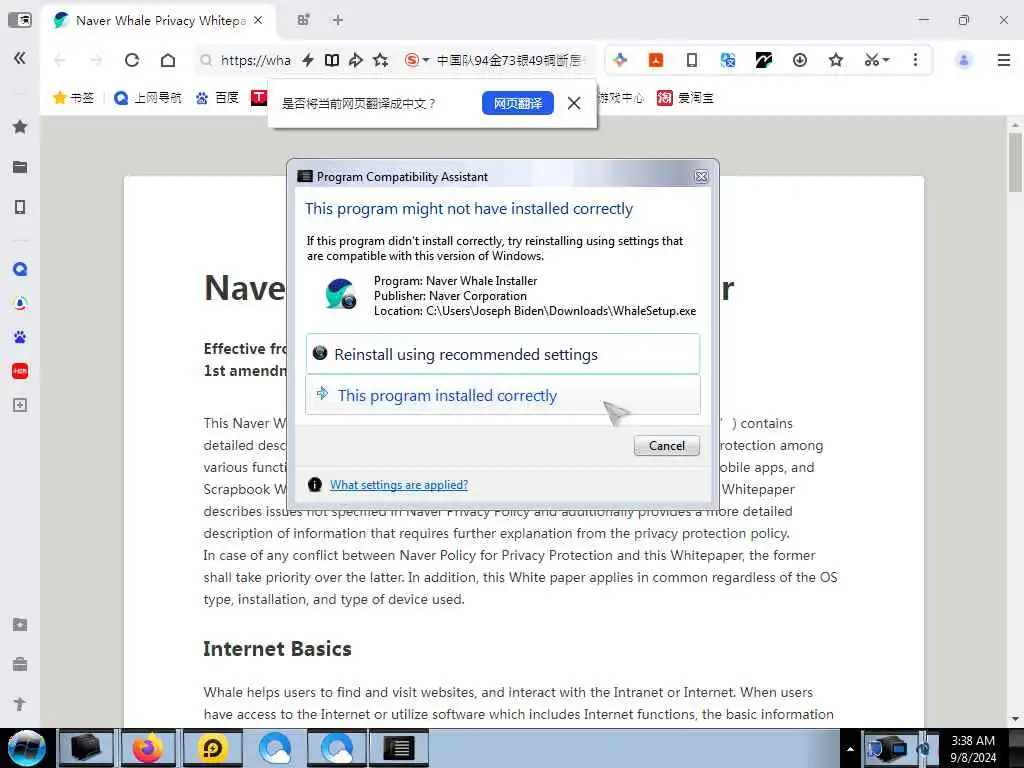This screenshot has width=1024, height=768.
Task: Click the sidebar Baidu paw icon
Action: click(x=20, y=337)
